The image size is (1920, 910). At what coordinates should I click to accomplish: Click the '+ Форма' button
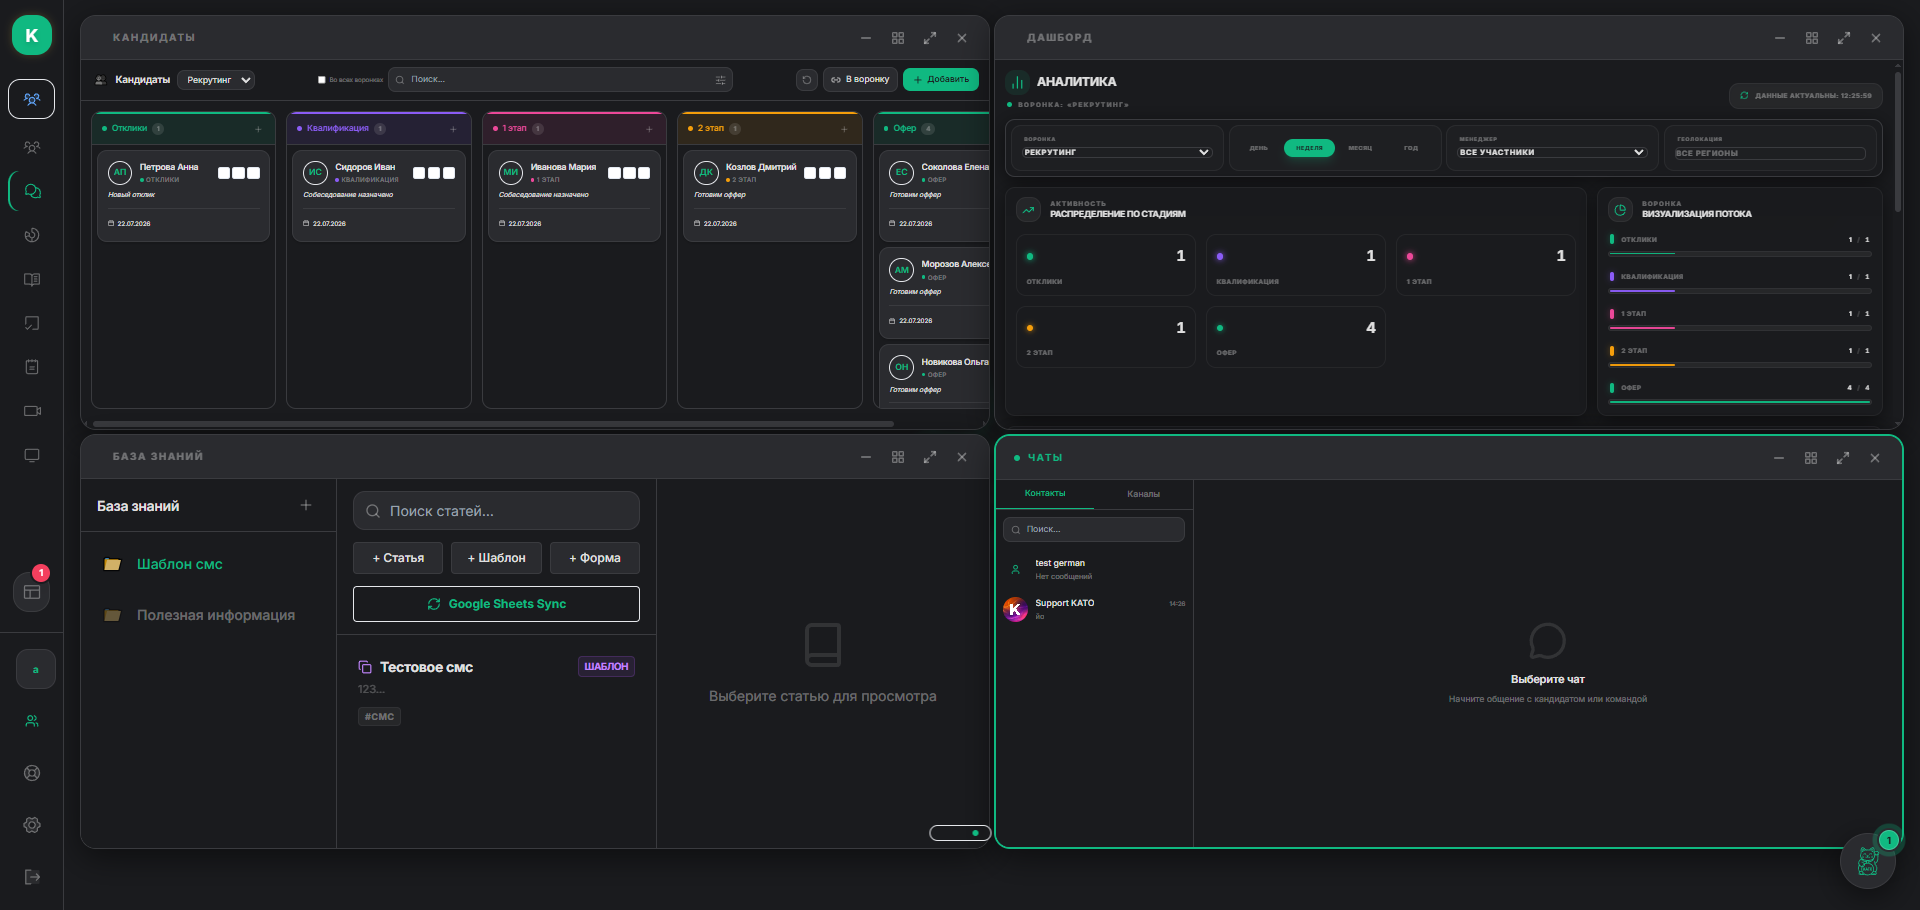click(595, 558)
